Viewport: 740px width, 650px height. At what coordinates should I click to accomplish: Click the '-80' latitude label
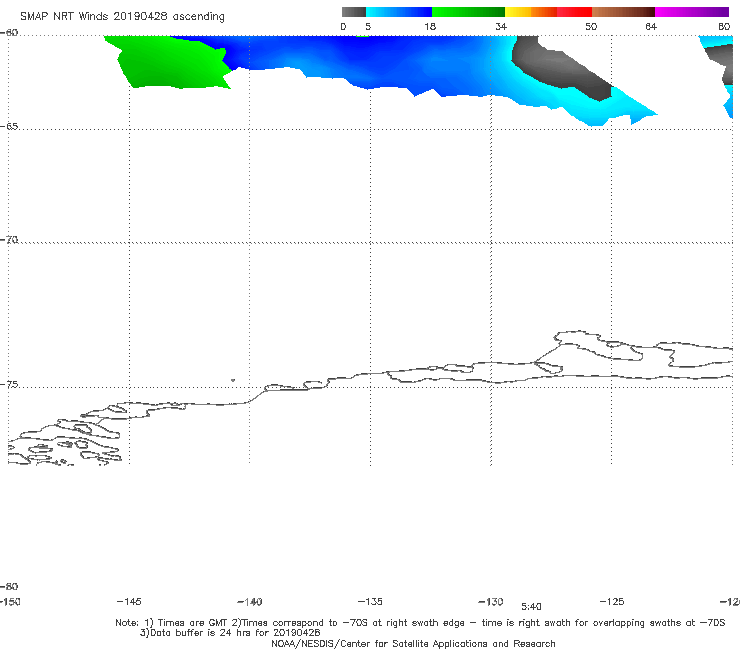click(9, 586)
